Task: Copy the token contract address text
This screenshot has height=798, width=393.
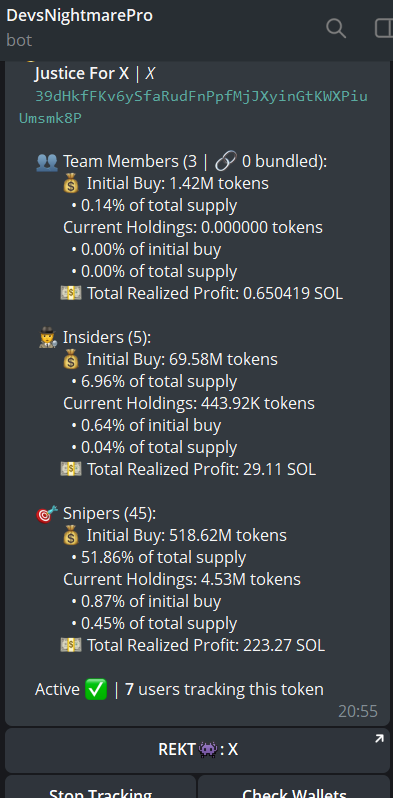Action: coord(193,107)
